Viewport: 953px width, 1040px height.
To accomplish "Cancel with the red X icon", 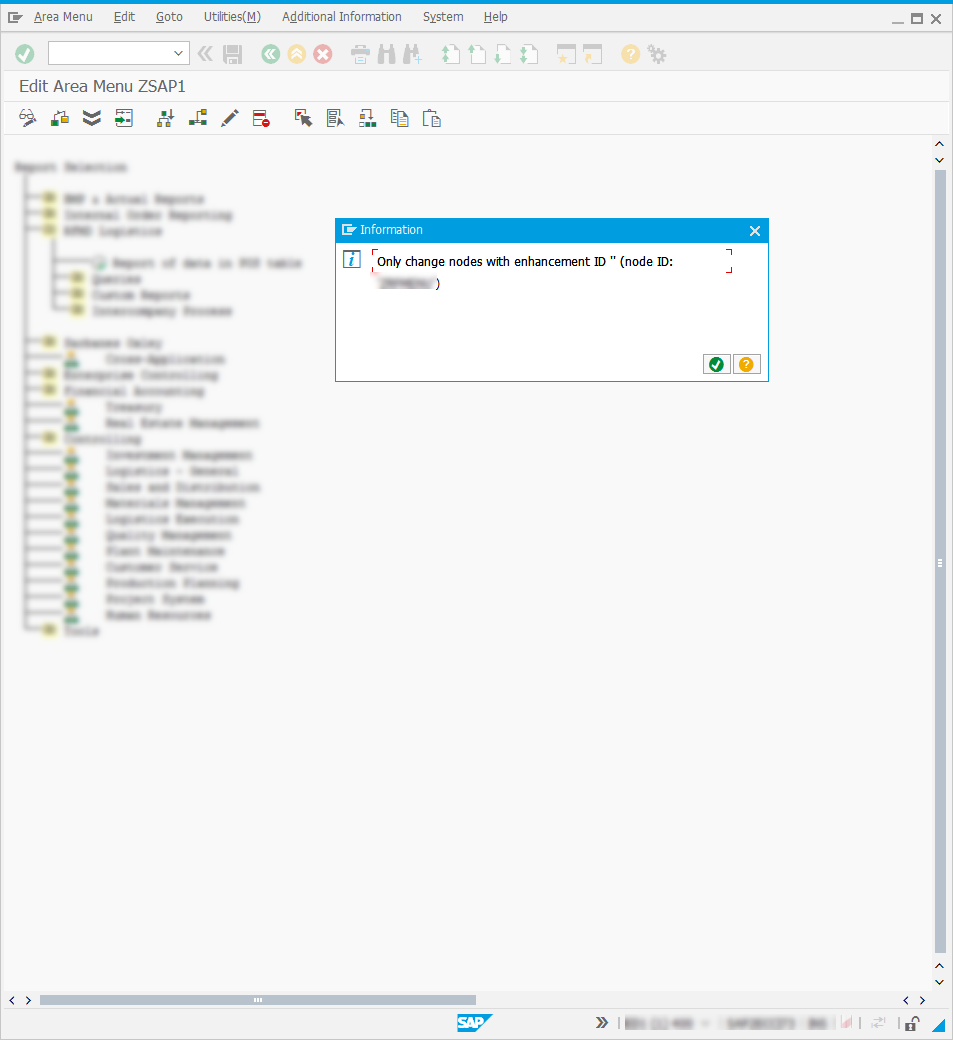I will click(x=323, y=54).
